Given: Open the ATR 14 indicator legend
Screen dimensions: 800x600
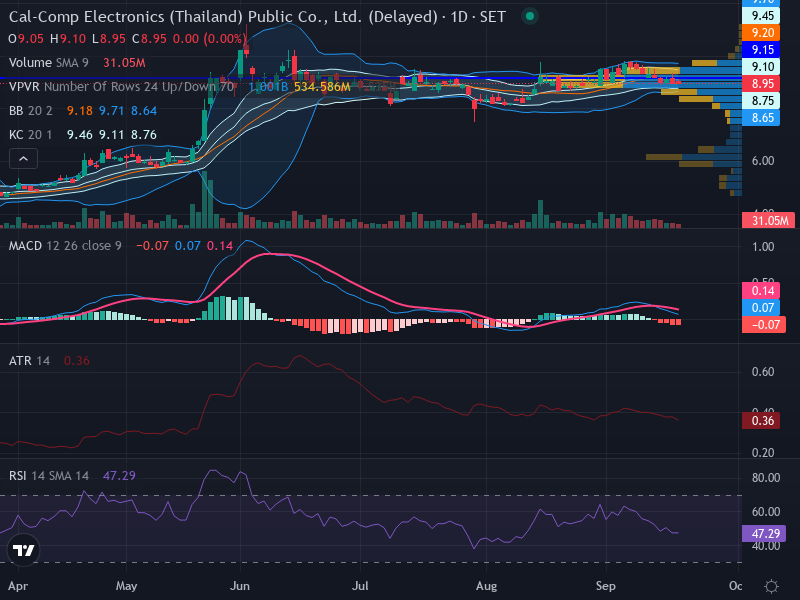Looking at the screenshot, I should tap(29, 361).
